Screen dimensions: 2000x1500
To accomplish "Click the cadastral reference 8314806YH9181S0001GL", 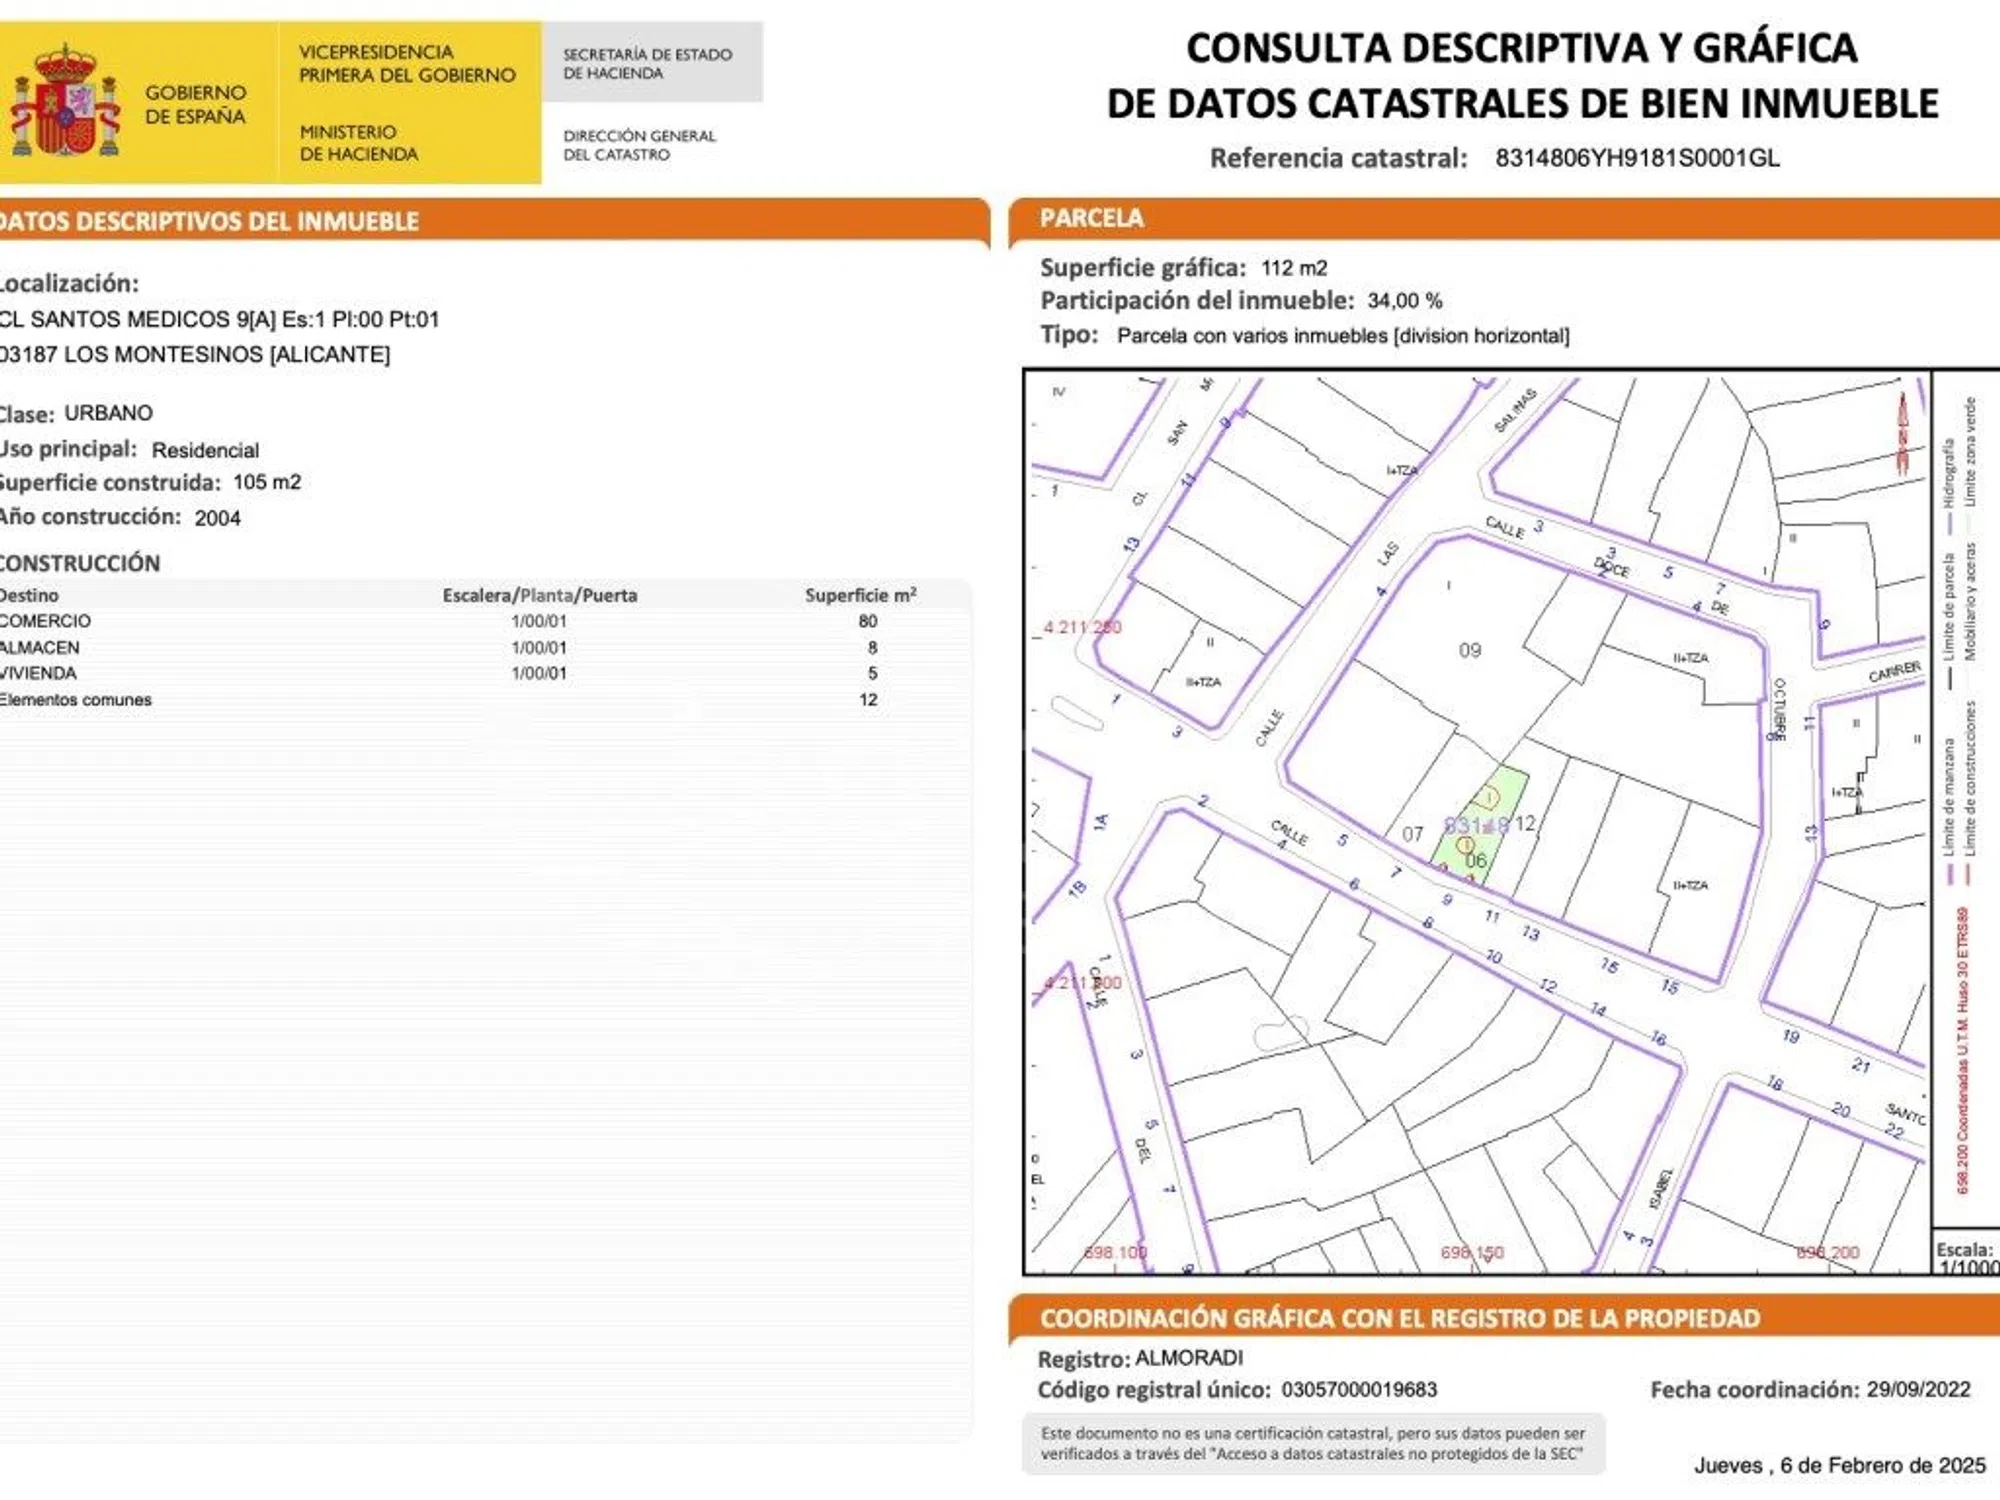I will point(1637,158).
